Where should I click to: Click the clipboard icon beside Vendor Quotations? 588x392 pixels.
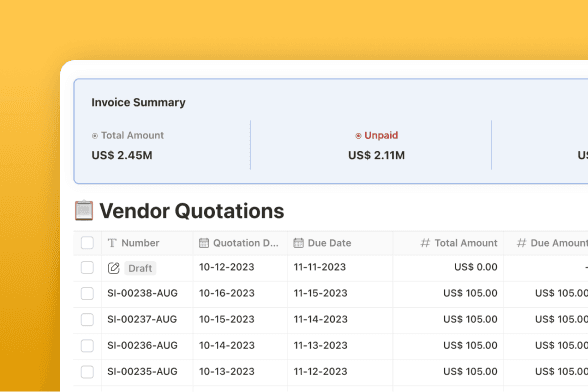click(84, 210)
